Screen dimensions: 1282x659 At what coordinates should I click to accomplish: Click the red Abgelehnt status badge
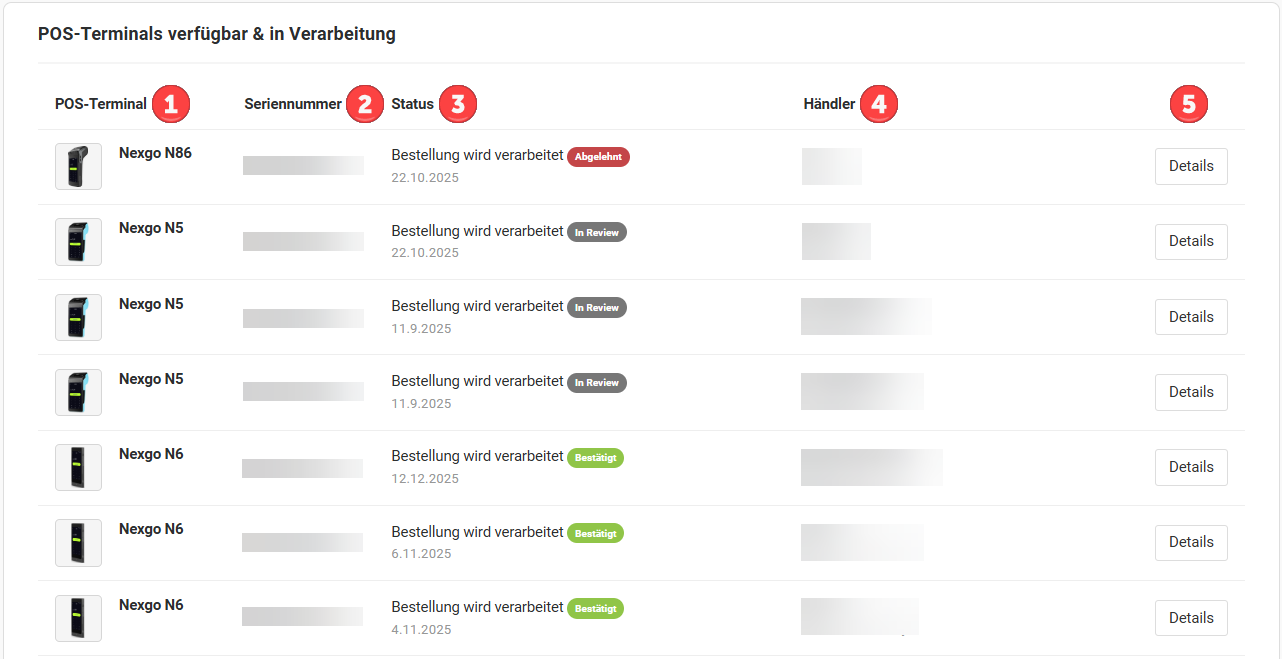(x=598, y=157)
